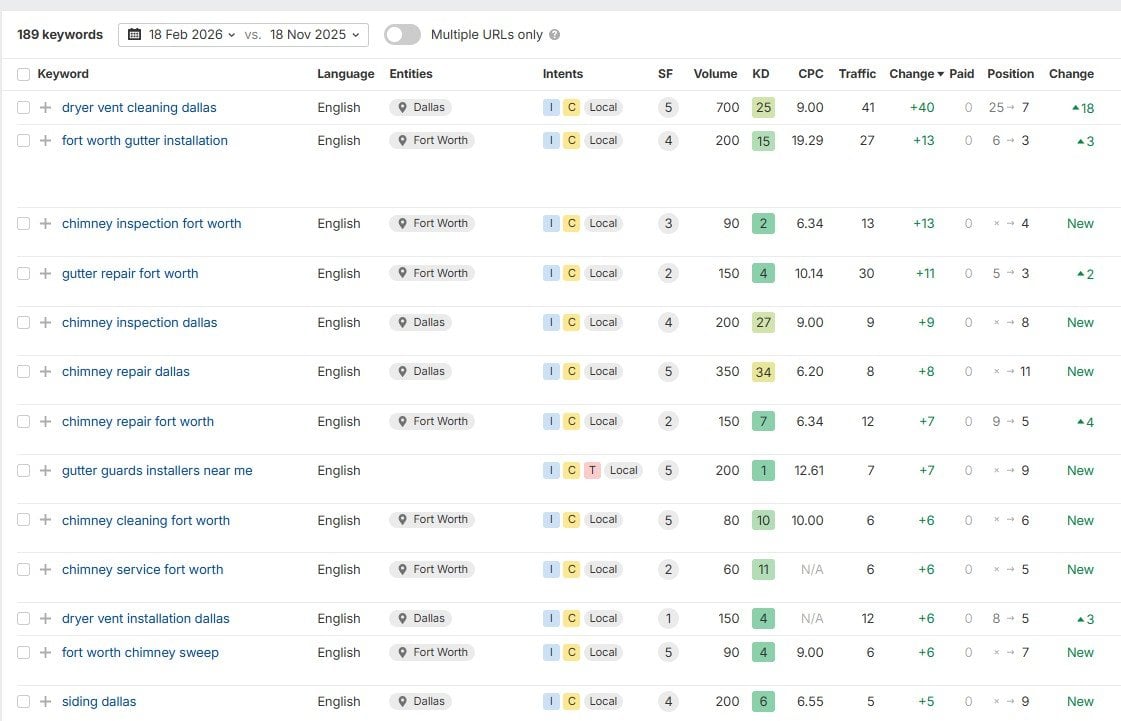Open the 18 Nov 2025 comparison dropdown
Image resolution: width=1121 pixels, height=721 pixels.
pos(315,34)
